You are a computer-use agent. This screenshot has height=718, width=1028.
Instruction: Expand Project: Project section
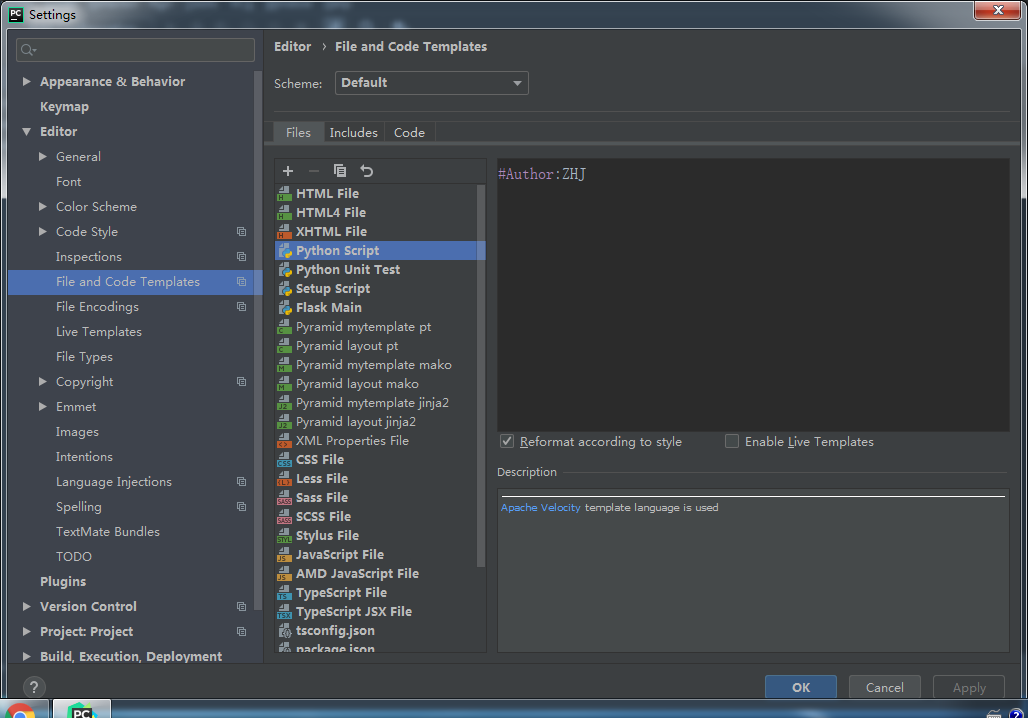tap(26, 631)
